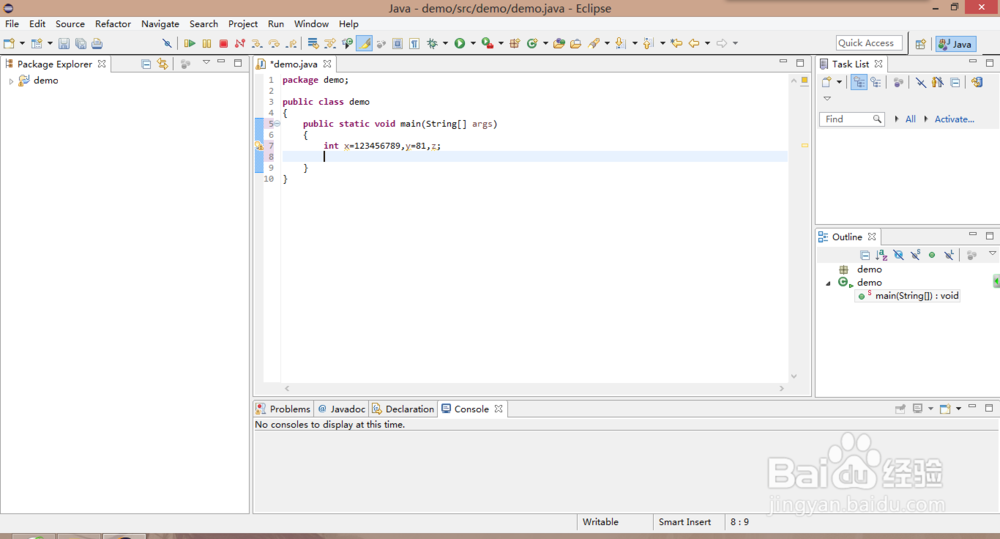1000x539 pixels.
Task: Open Package Explorer view menu triangle
Action: tap(206, 63)
